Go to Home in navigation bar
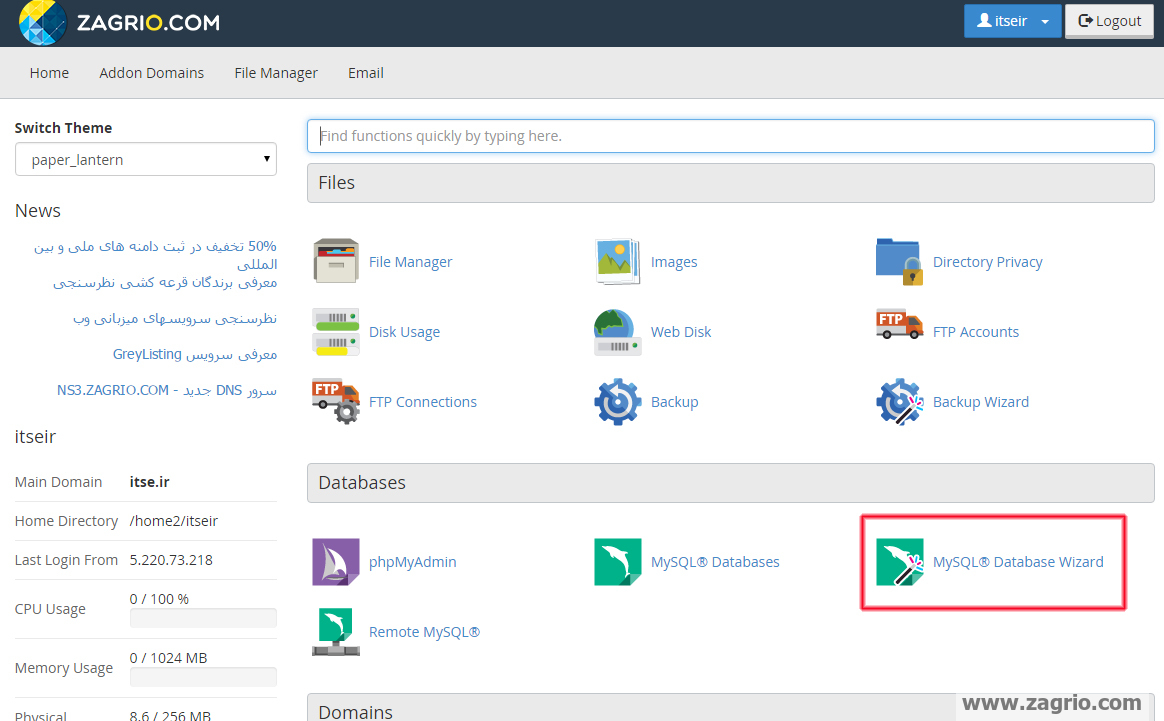 [x=49, y=73]
